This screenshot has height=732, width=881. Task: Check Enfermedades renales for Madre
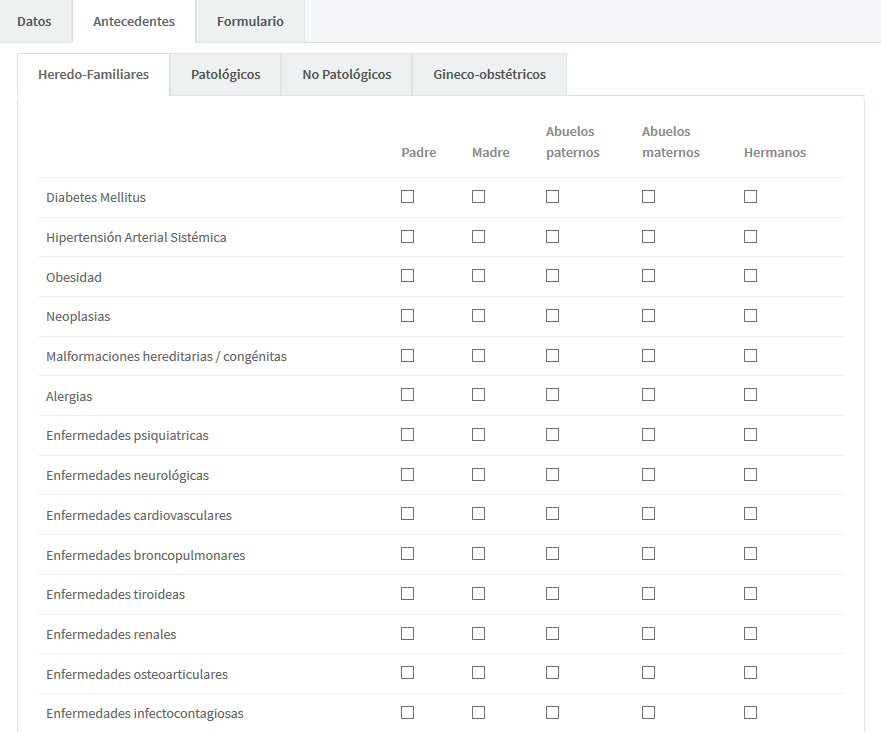click(x=478, y=633)
